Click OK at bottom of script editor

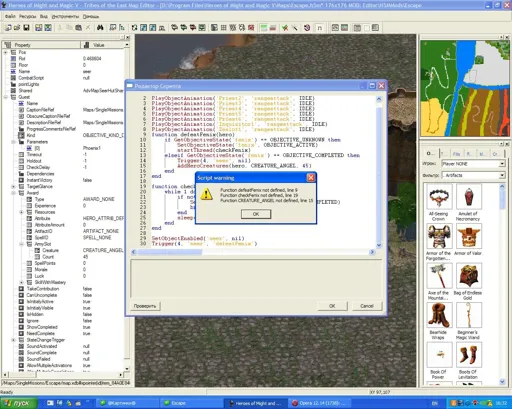pyautogui.click(x=332, y=306)
